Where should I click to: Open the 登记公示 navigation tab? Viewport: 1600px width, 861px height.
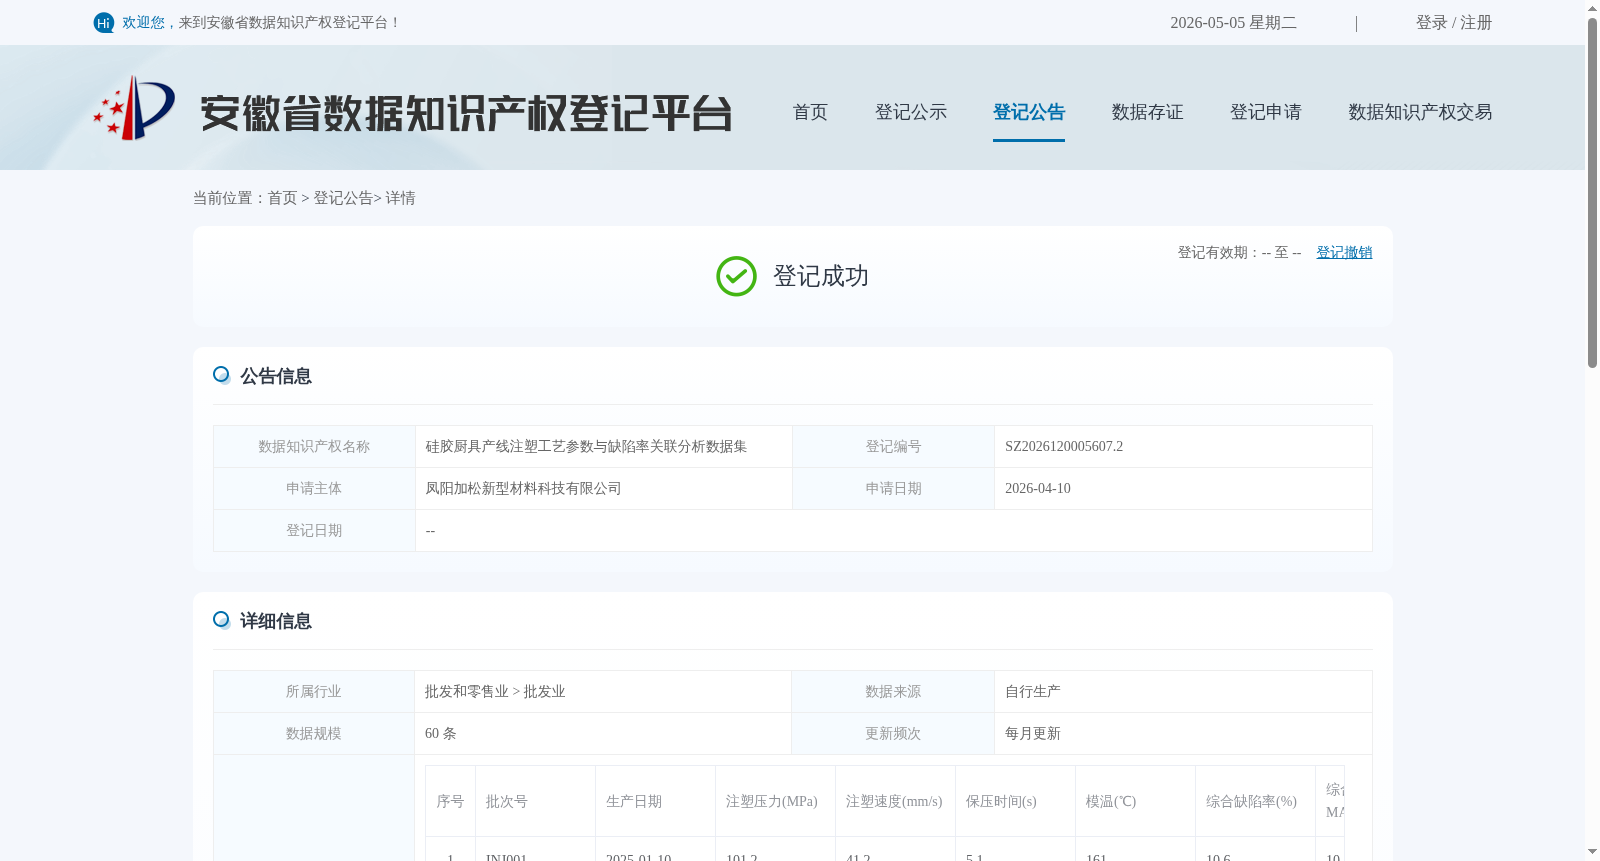(911, 112)
